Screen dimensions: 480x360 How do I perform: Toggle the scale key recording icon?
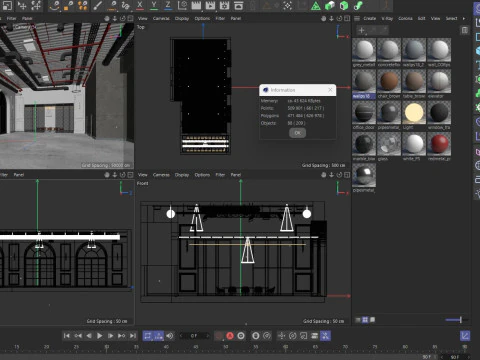(303, 336)
